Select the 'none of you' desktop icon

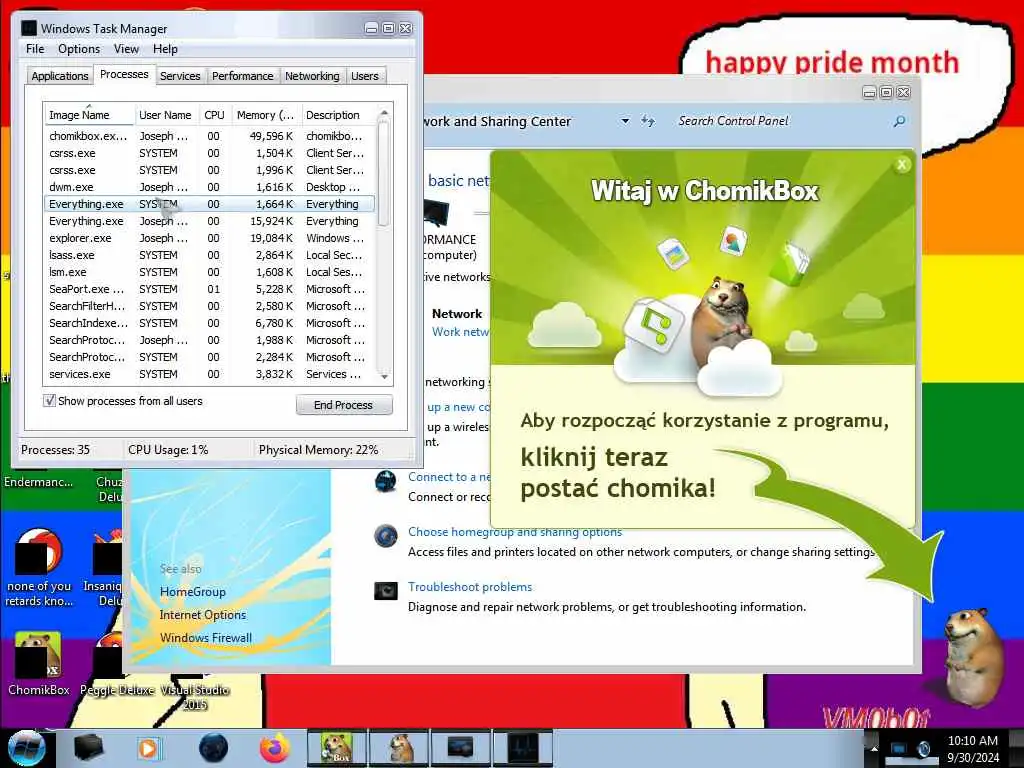tap(39, 568)
